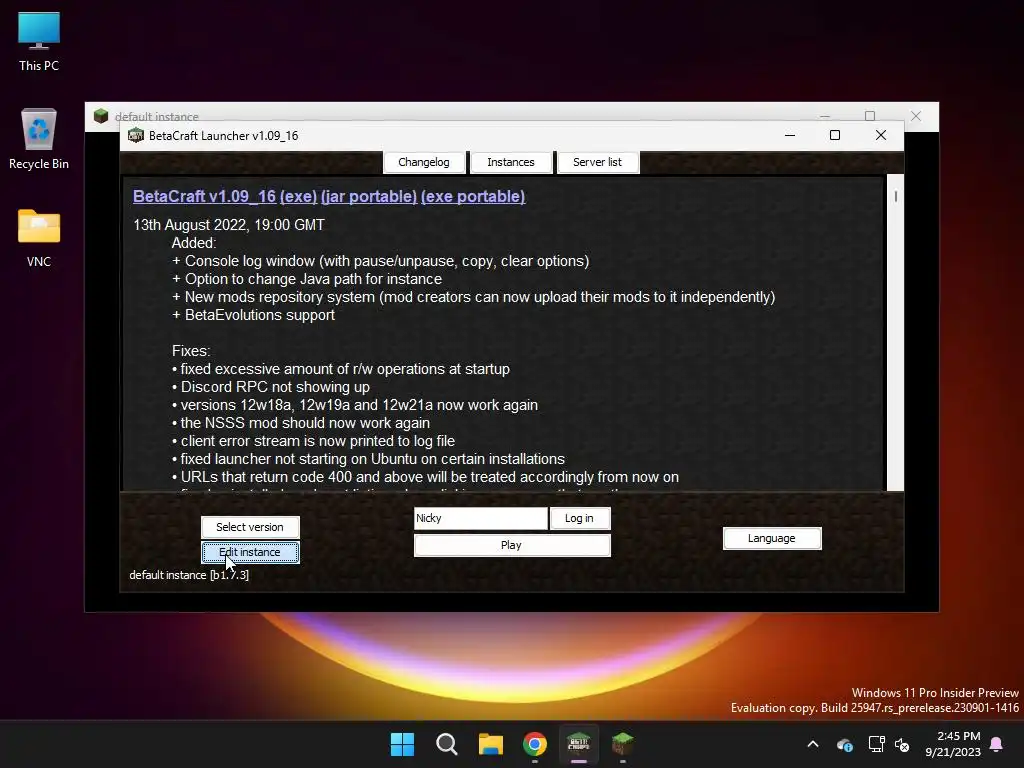1024x768 pixels.
Task: Open the Changelog tab
Action: click(x=424, y=162)
